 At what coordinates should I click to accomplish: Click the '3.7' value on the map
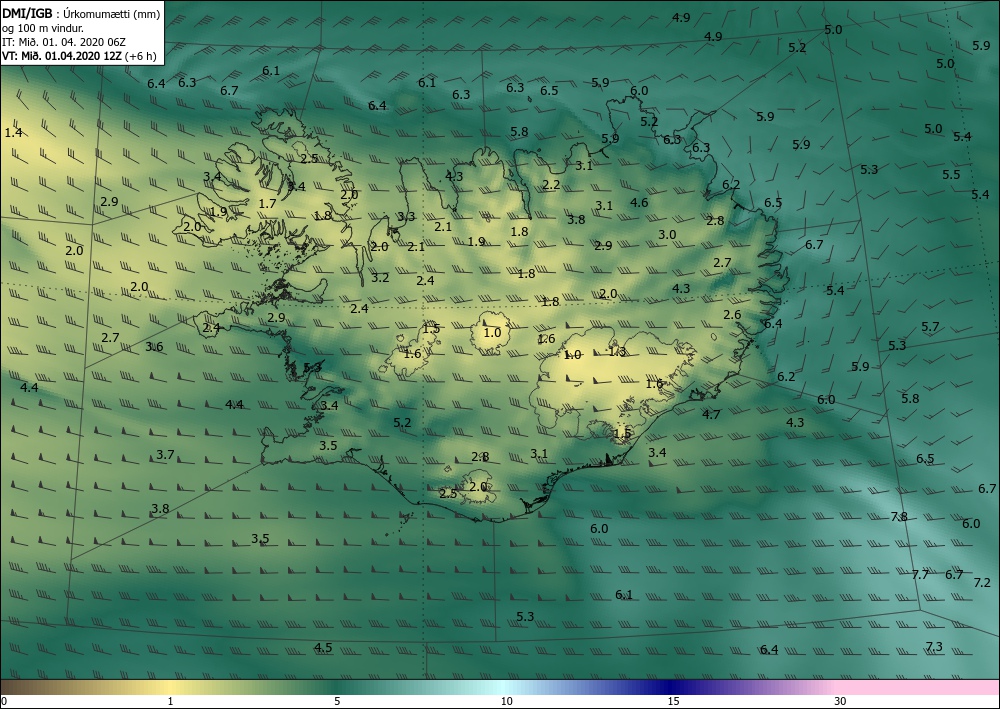pyautogui.click(x=165, y=455)
